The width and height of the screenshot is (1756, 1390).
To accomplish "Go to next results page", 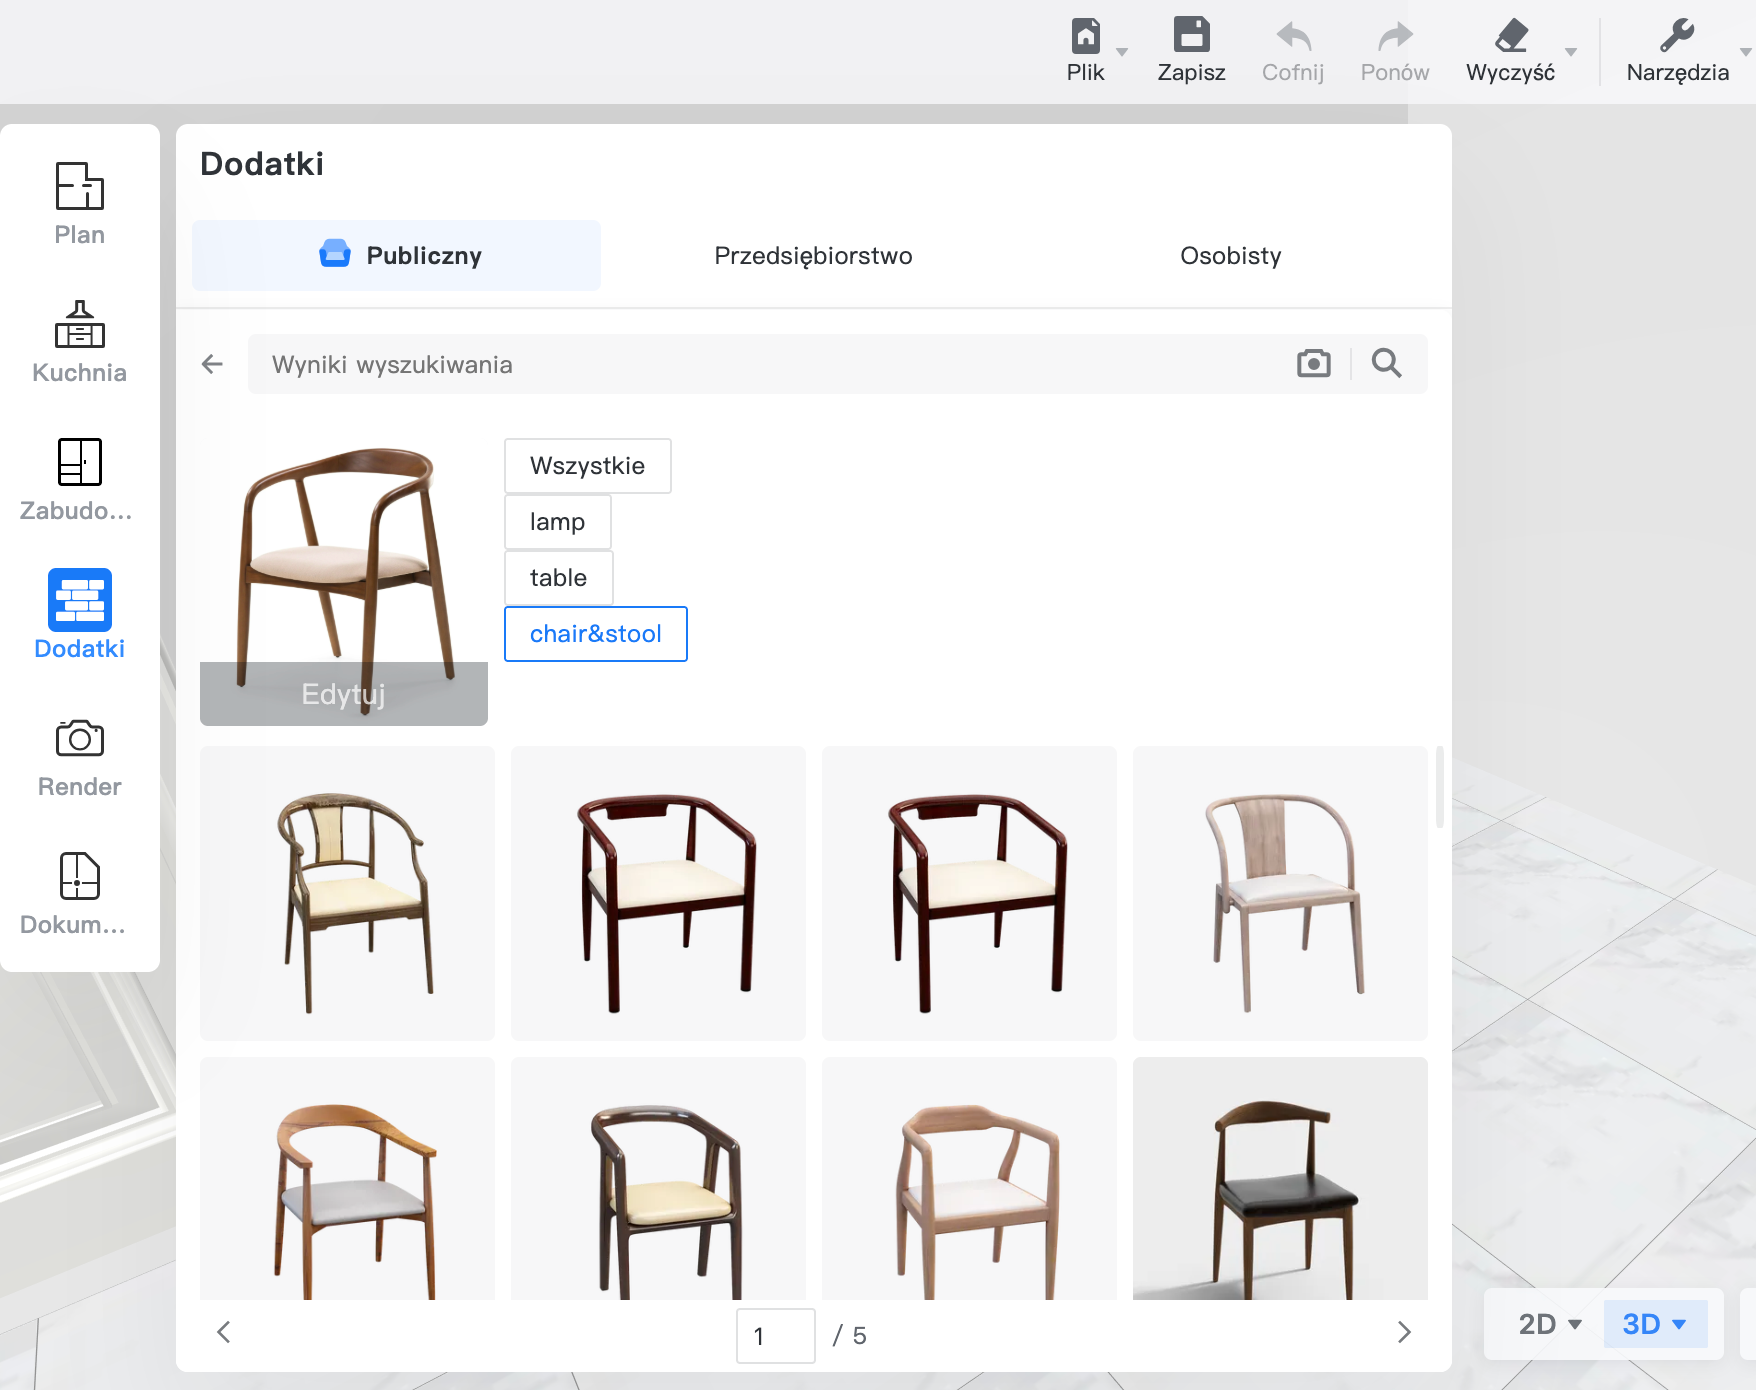I will click(1404, 1332).
